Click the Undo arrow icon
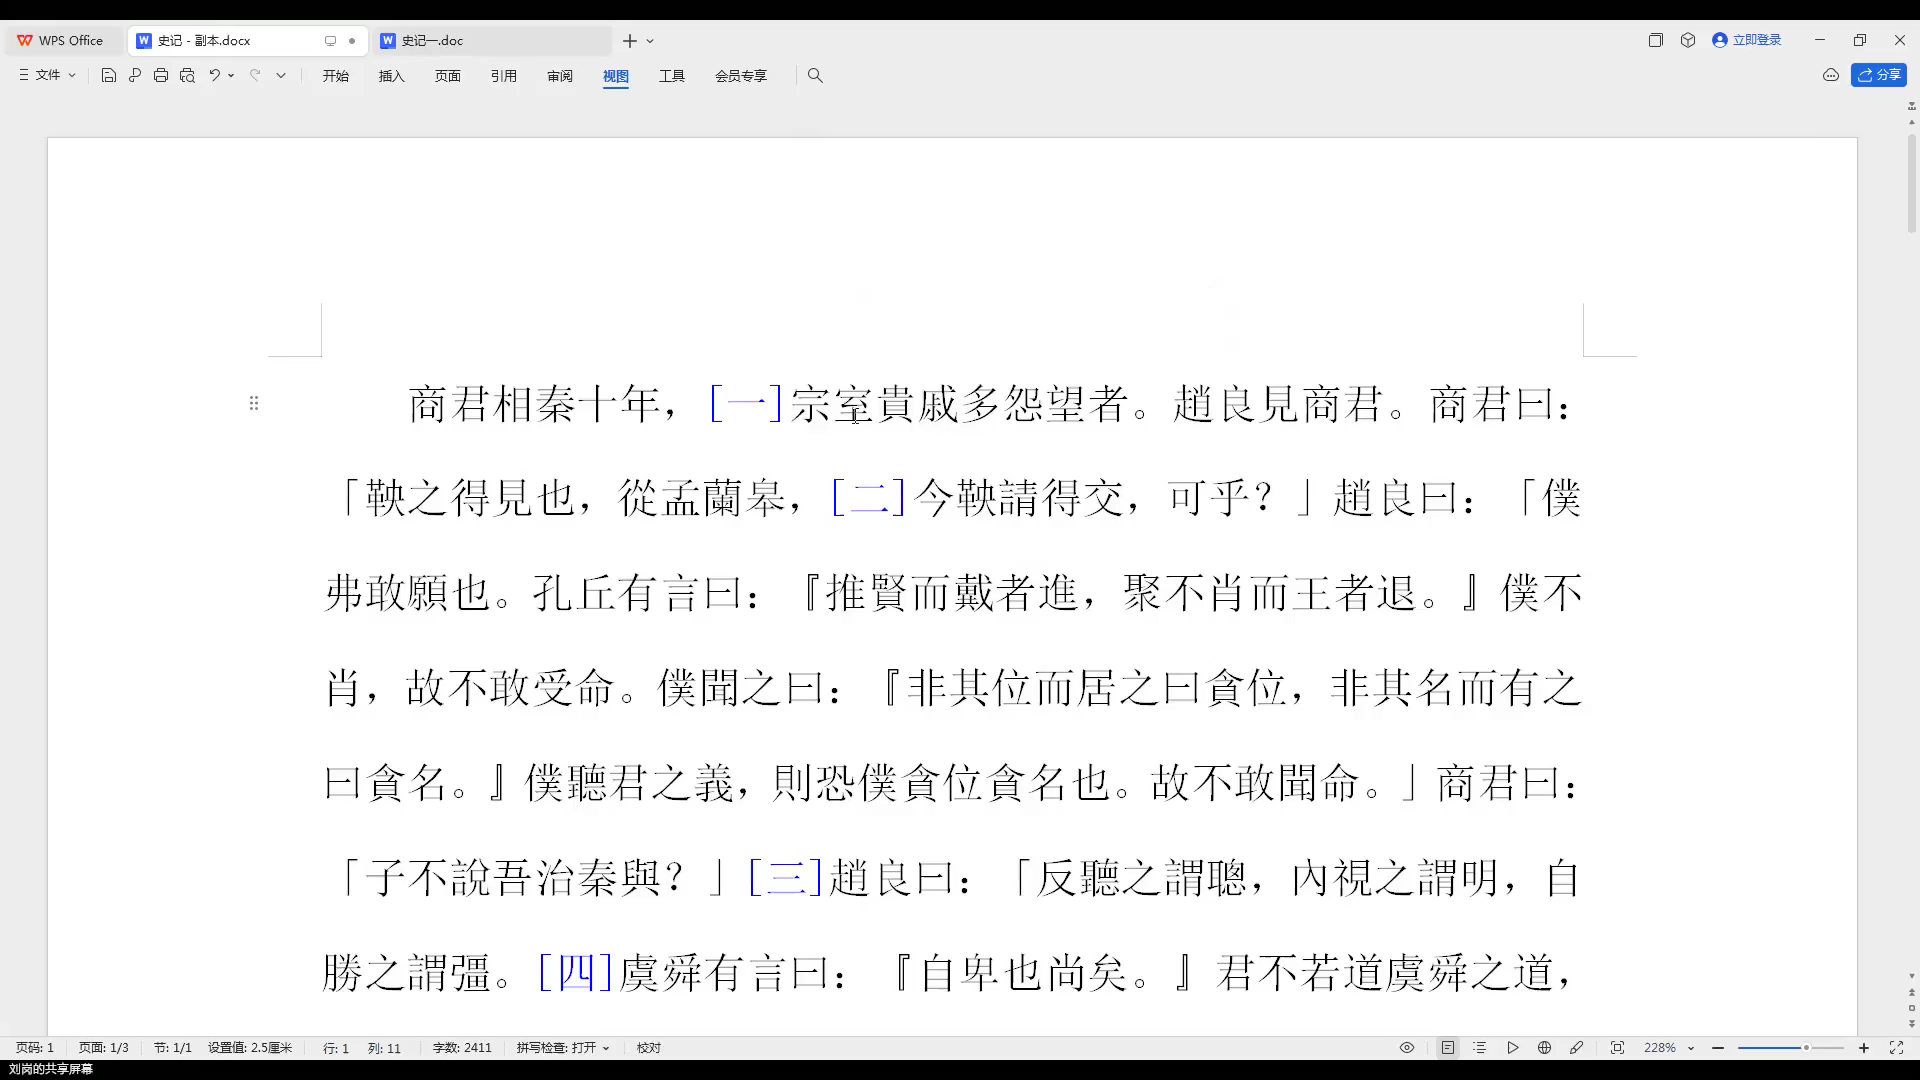The width and height of the screenshot is (1920, 1080). click(x=214, y=76)
